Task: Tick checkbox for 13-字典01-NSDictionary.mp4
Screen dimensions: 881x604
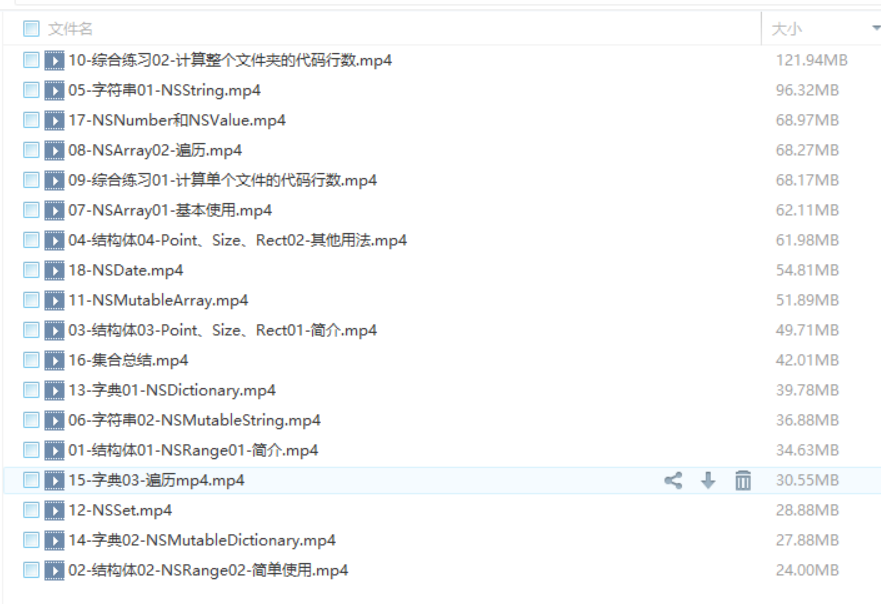Action: click(x=31, y=390)
